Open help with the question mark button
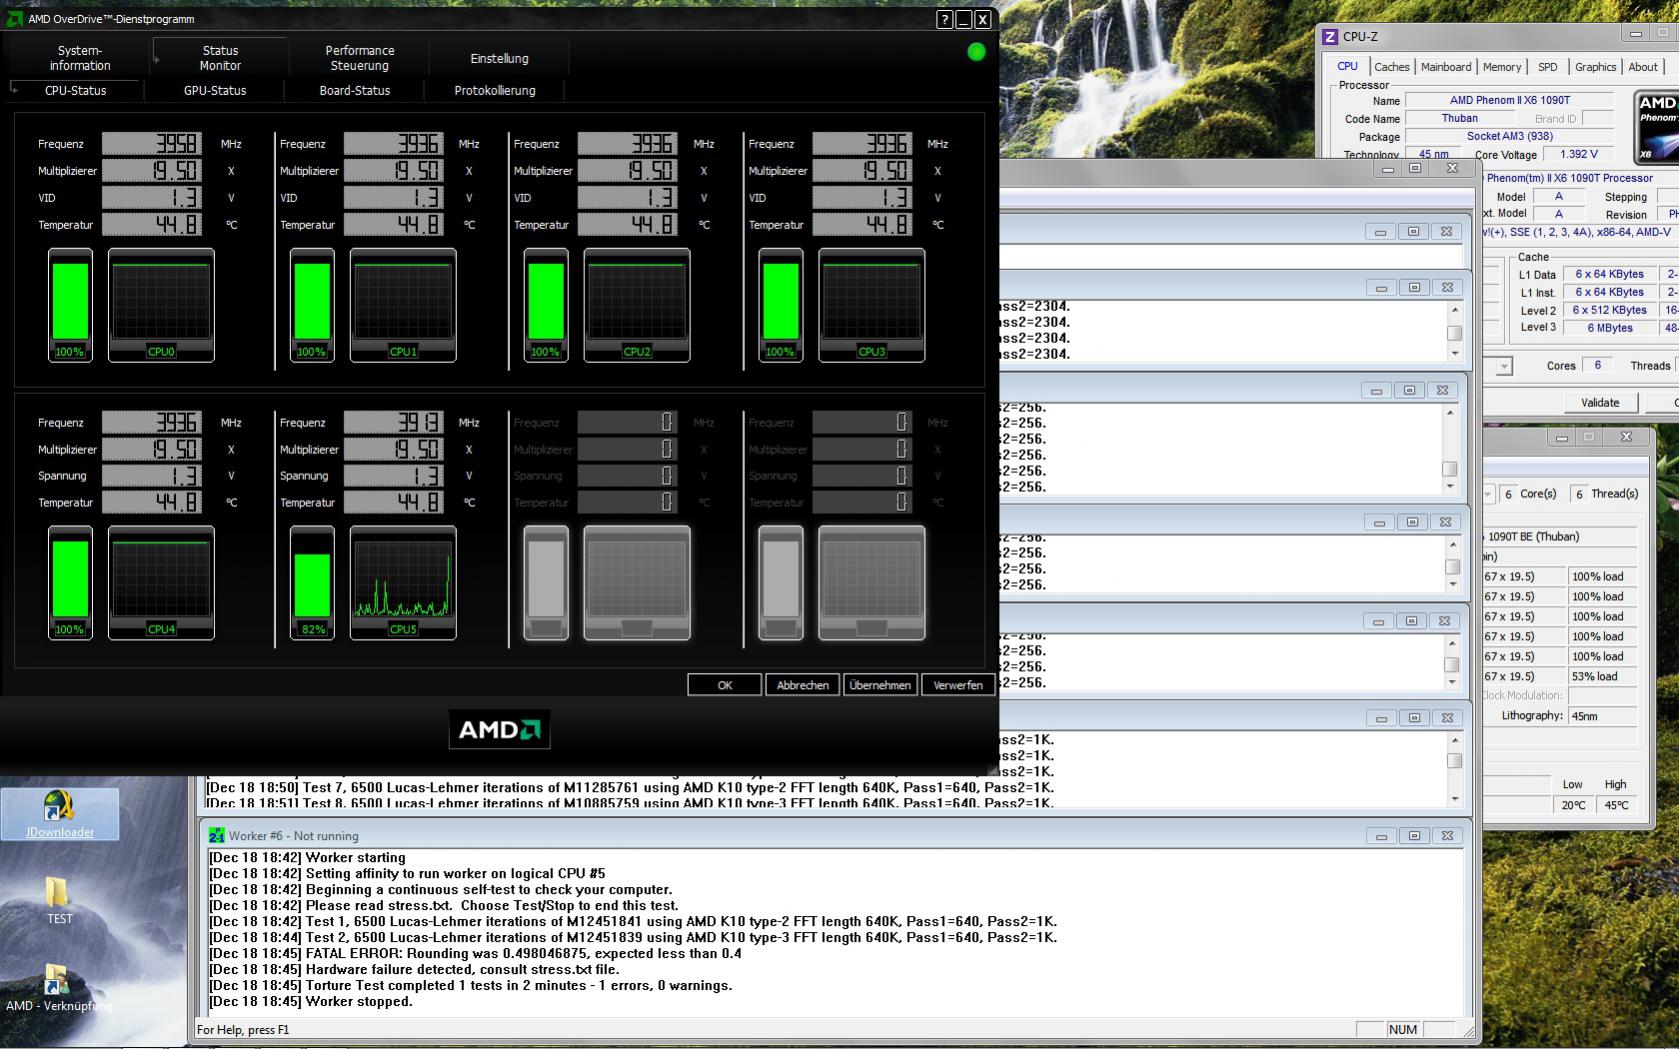This screenshot has width=1679, height=1049. (945, 19)
